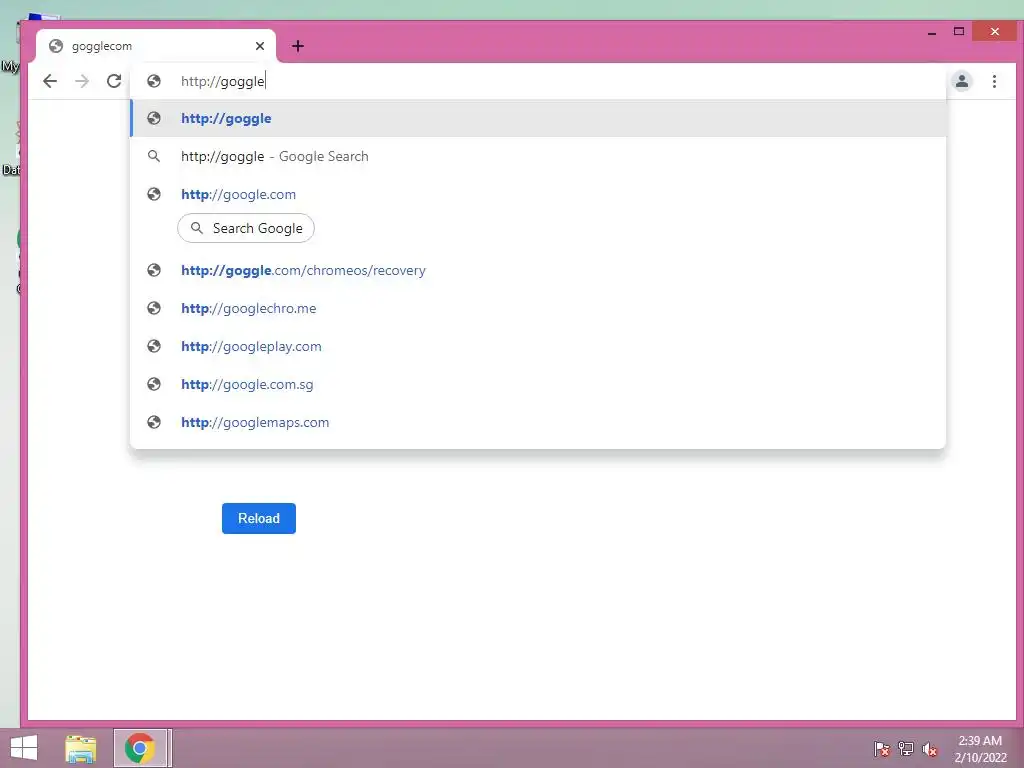The height and width of the screenshot is (768, 1024).
Task: Click the blue Reload button
Action: tap(259, 518)
